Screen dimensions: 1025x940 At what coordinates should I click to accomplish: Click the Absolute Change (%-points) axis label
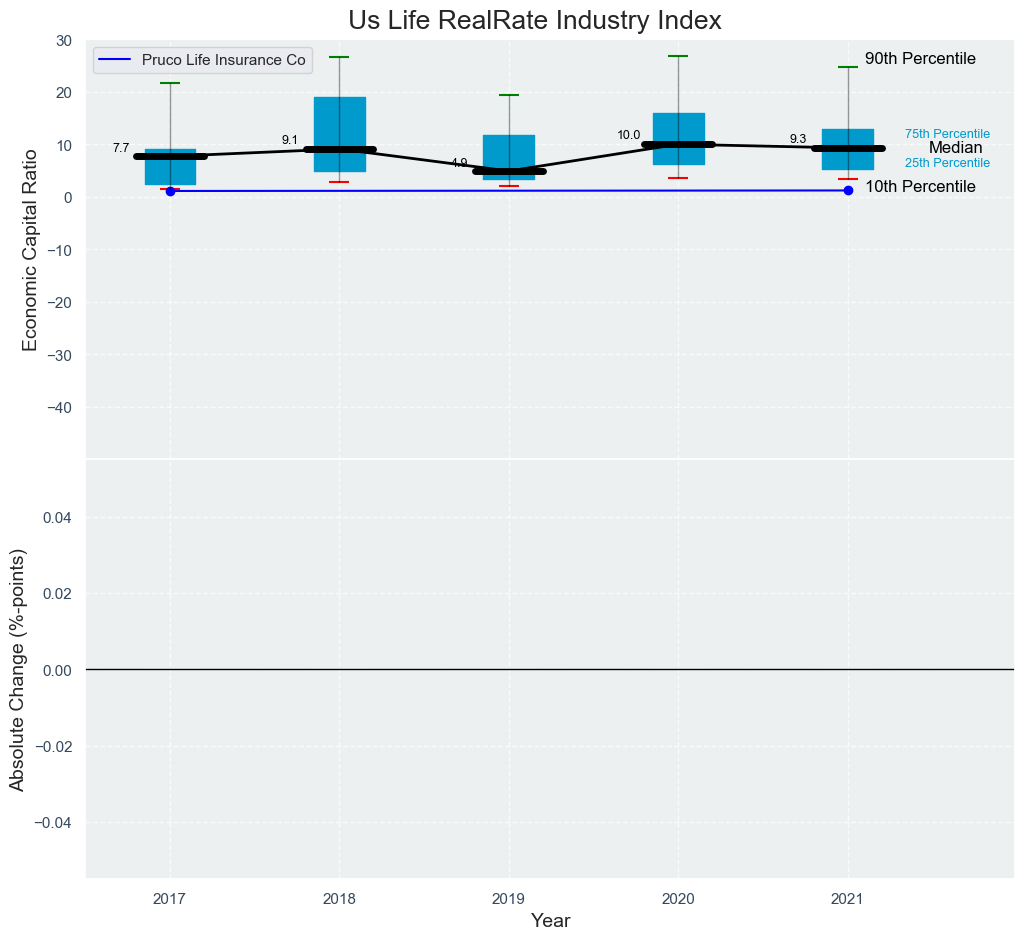pos(17,669)
